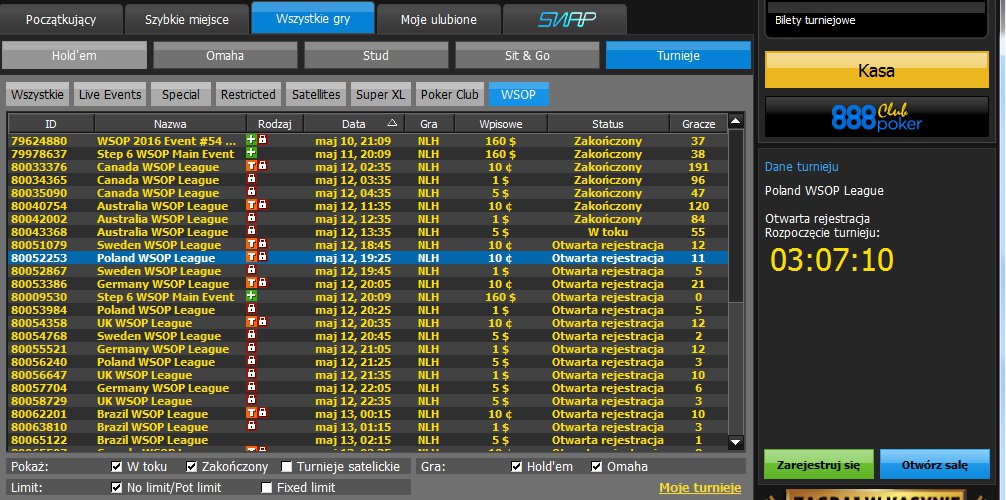Sort tournaments by Gra column
Image resolution: width=1006 pixels, height=500 pixels.
429,123
